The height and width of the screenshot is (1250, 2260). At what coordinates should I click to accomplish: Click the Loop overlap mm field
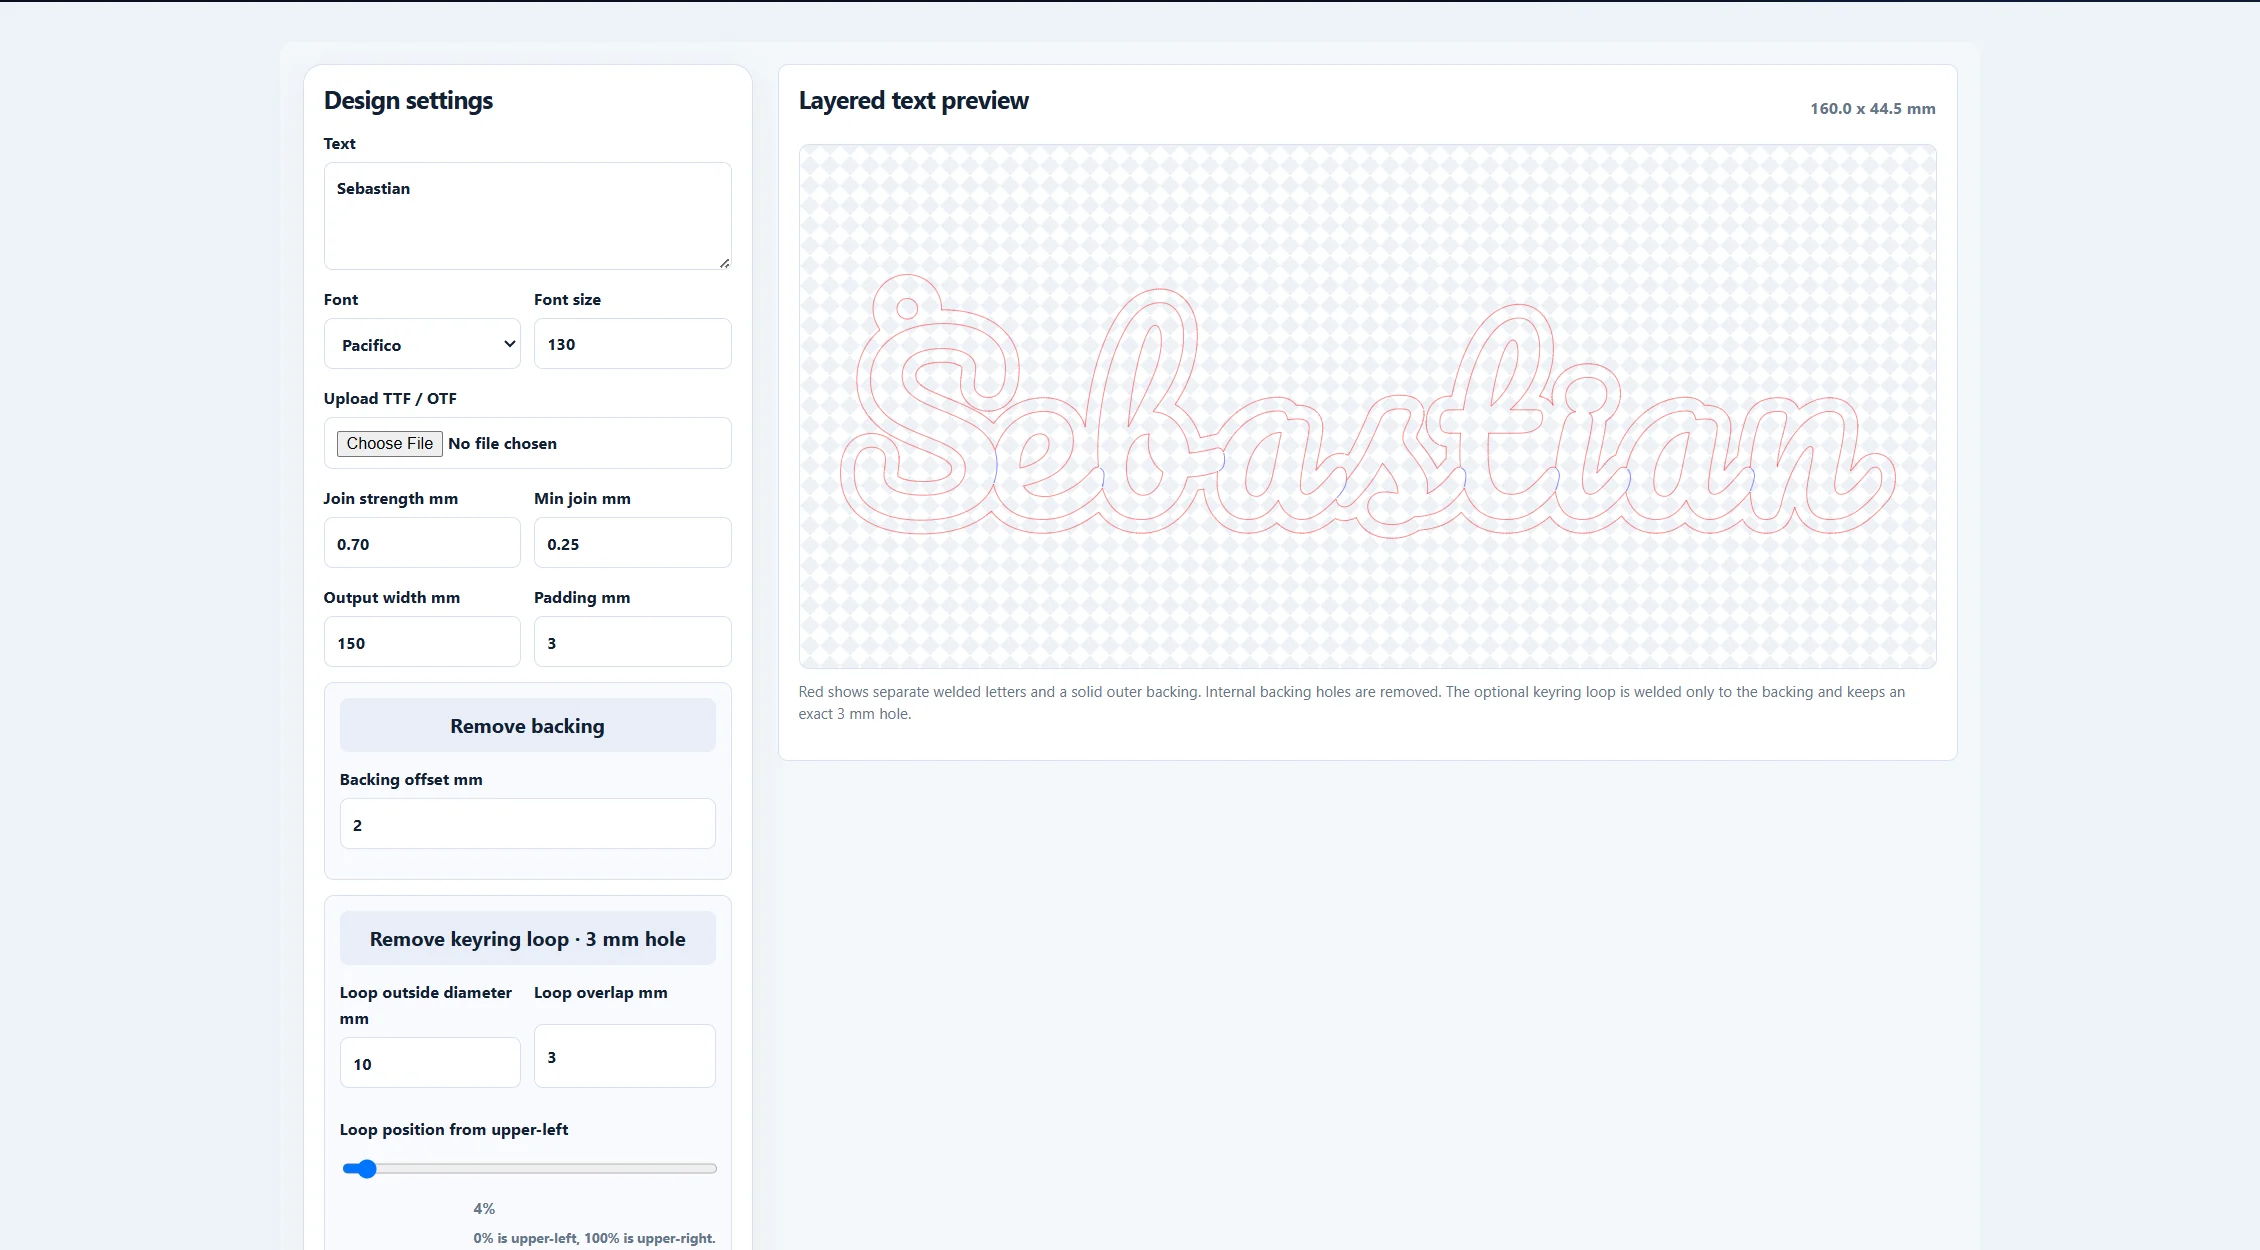[624, 1056]
